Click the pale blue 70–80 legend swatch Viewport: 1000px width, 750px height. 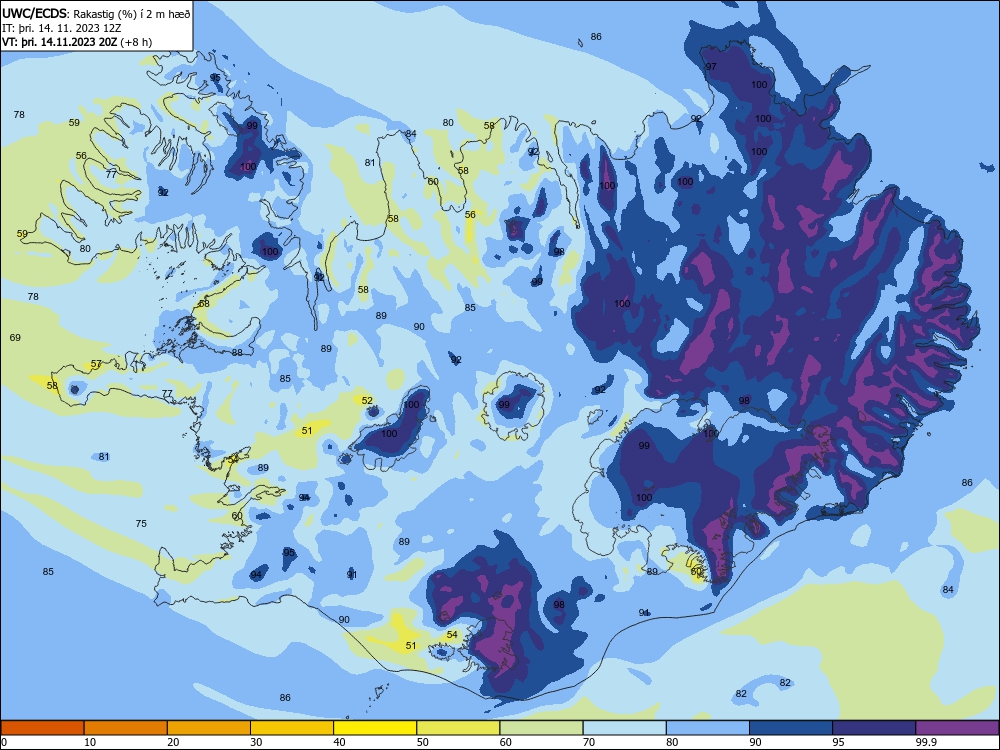[x=624, y=728]
